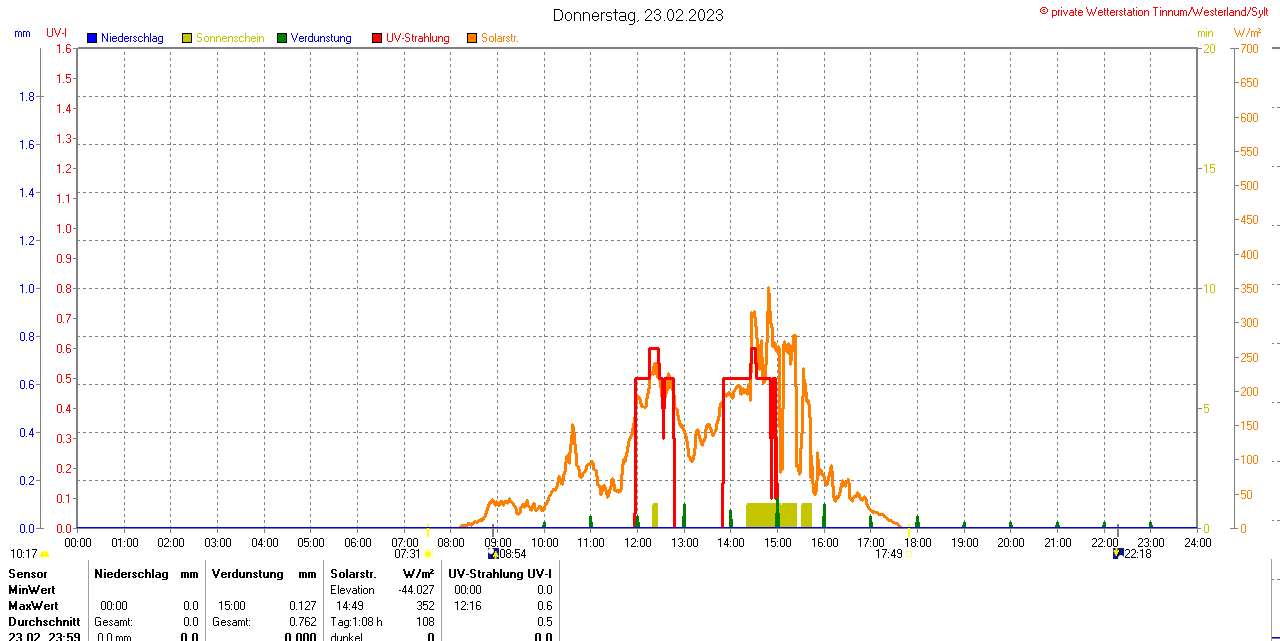Click the sunset icon beside 17:49
The width and height of the screenshot is (1280, 641).
[x=908, y=554]
